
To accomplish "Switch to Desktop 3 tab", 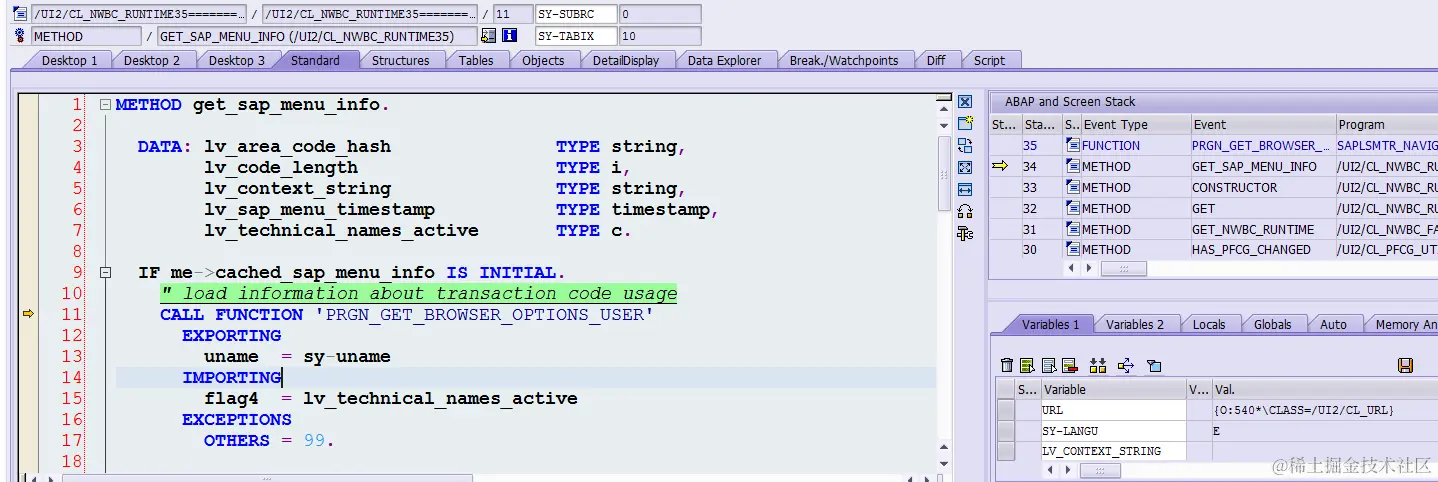I will click(x=237, y=60).
